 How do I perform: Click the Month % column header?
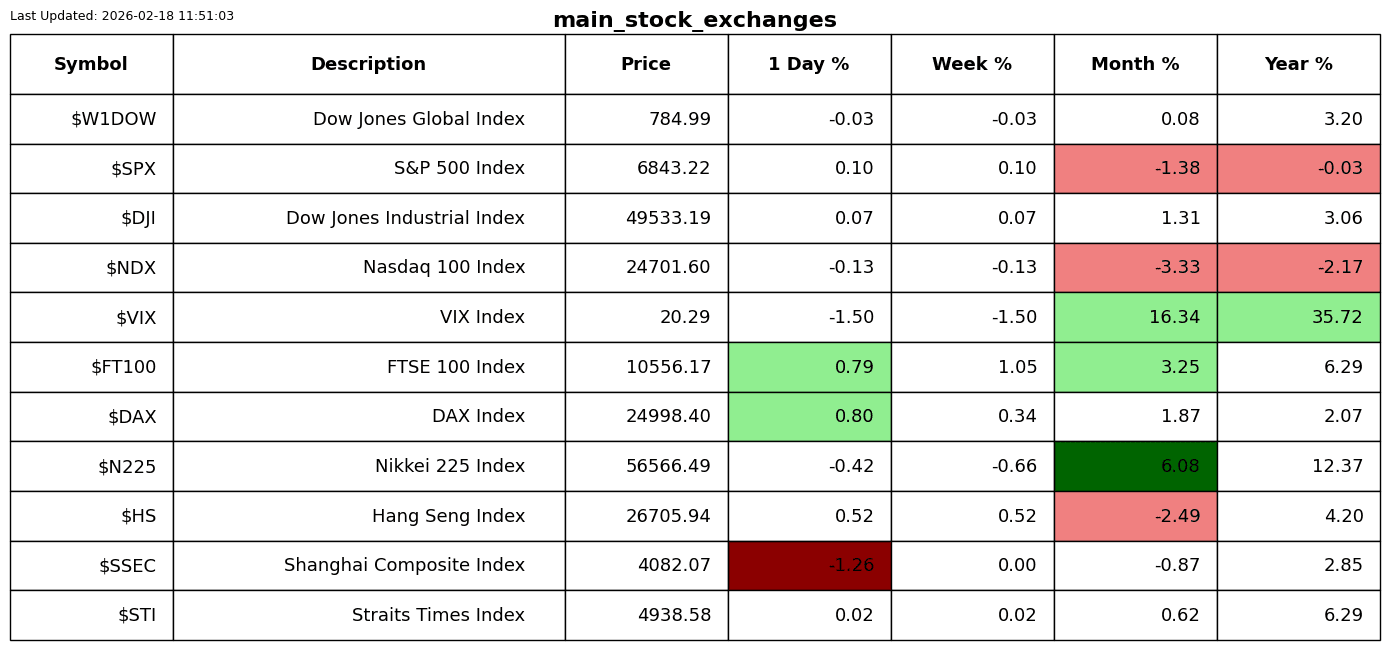pyautogui.click(x=1135, y=64)
